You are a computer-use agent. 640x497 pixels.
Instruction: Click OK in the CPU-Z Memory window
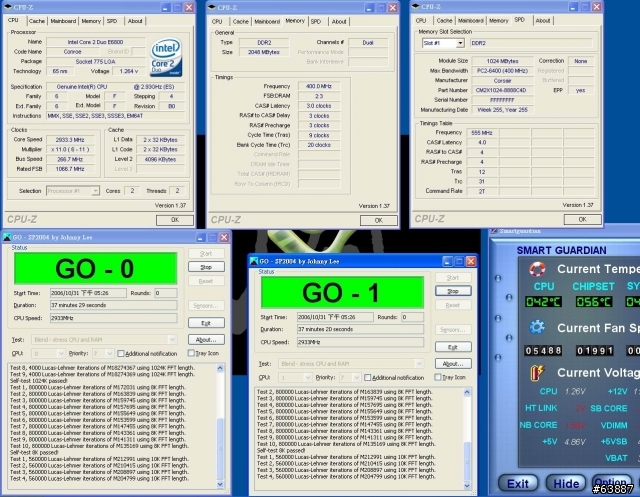[378, 220]
